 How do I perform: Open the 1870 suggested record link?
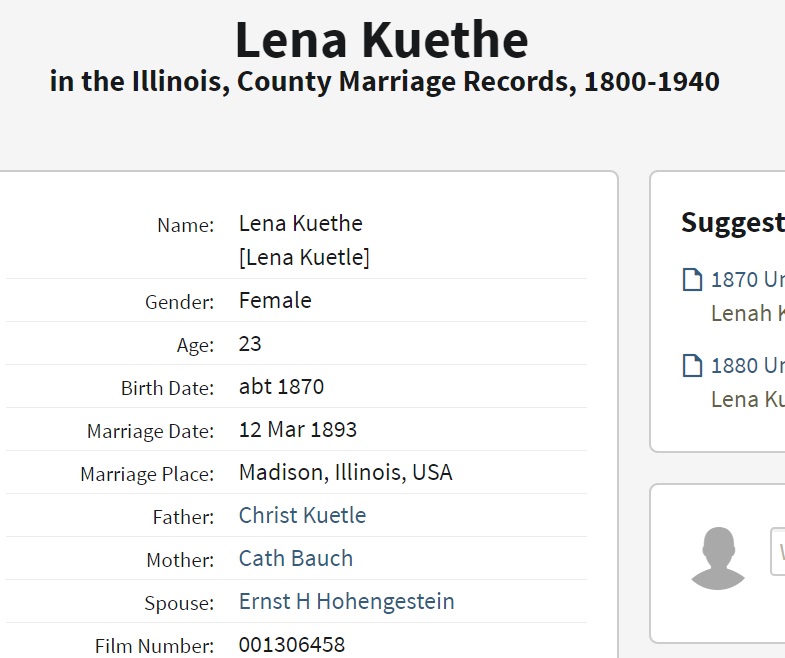pyautogui.click(x=748, y=280)
